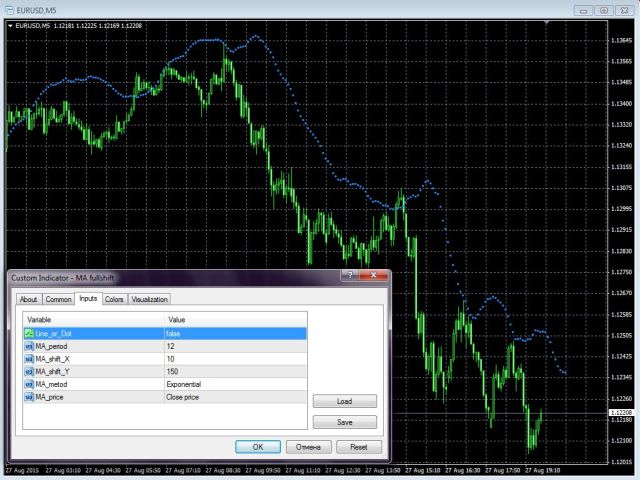This screenshot has width=640, height=480.
Task: Open the MA_metod Exponential value dropdown
Action: (233, 384)
